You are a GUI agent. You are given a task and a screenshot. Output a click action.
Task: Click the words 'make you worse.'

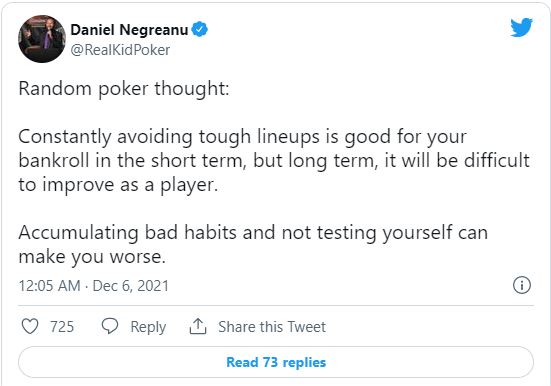(92, 257)
